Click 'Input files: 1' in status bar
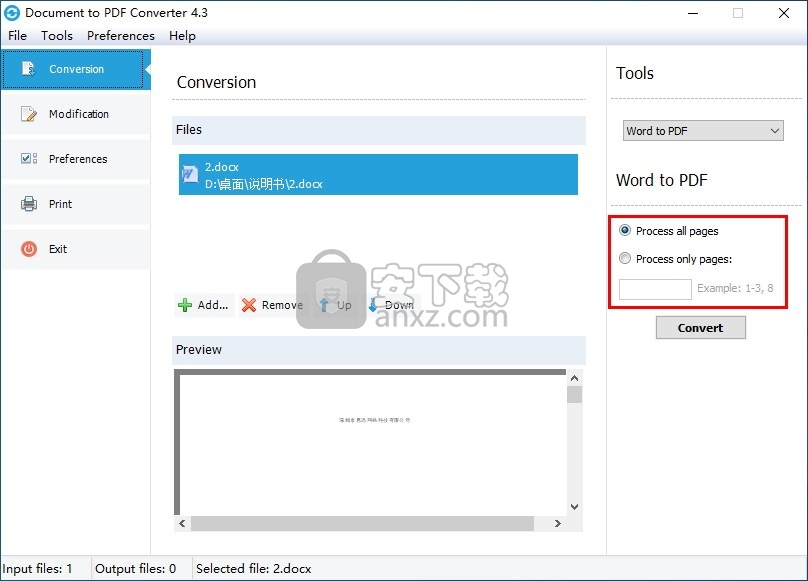Screen dimensions: 808x581 click(x=37, y=569)
